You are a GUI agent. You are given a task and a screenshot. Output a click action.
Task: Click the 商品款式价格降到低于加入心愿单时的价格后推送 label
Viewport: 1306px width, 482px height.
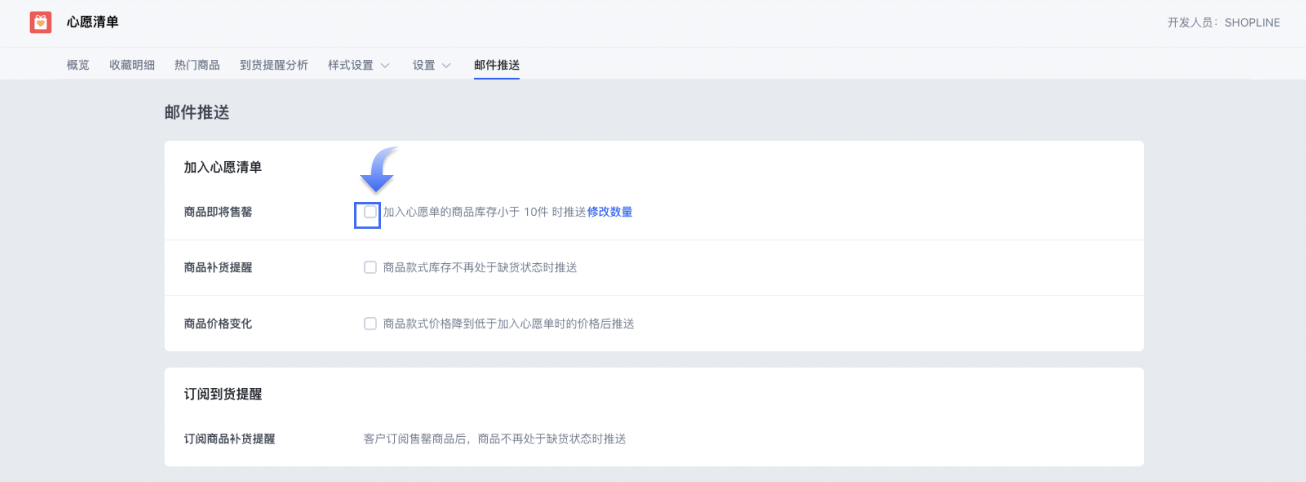(509, 324)
